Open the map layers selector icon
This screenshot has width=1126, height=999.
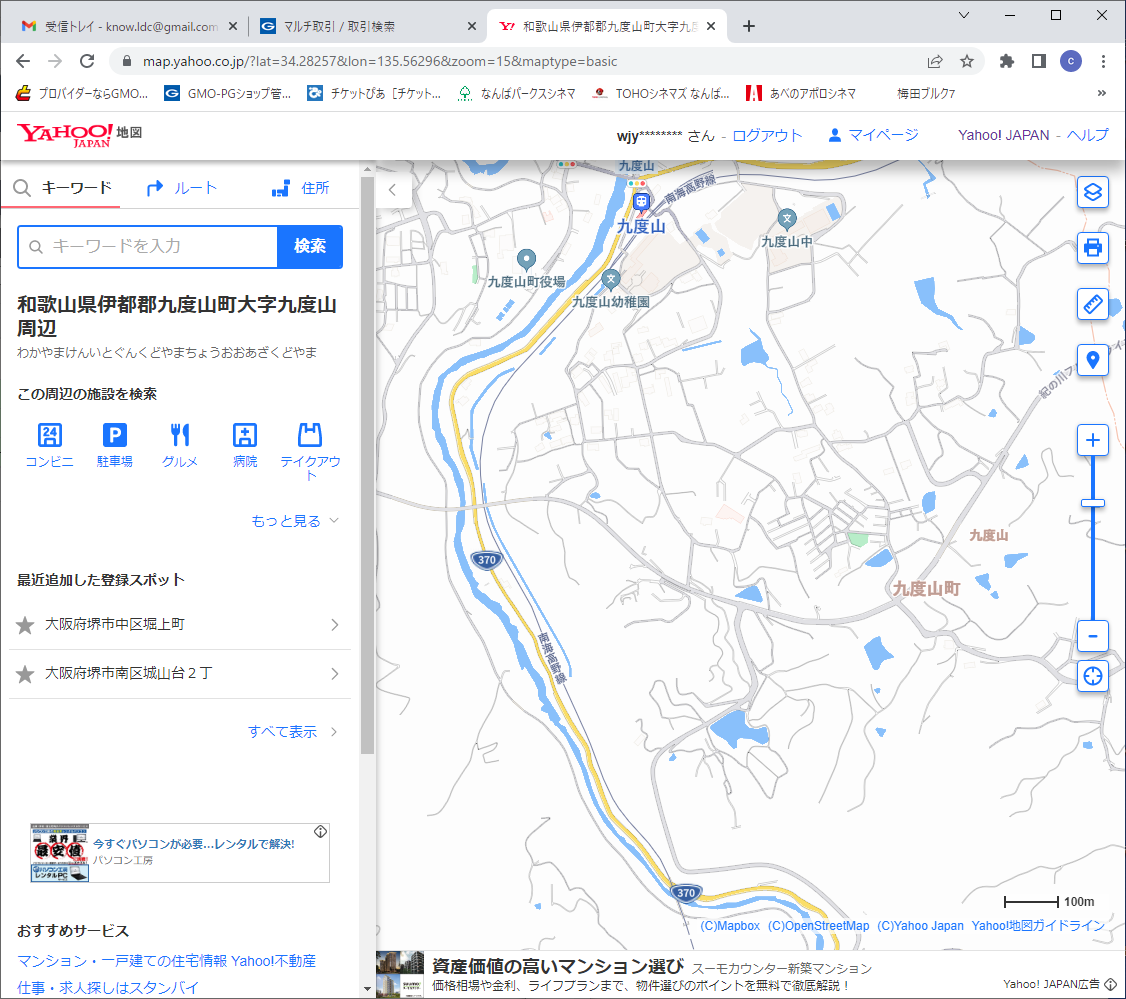(1093, 191)
